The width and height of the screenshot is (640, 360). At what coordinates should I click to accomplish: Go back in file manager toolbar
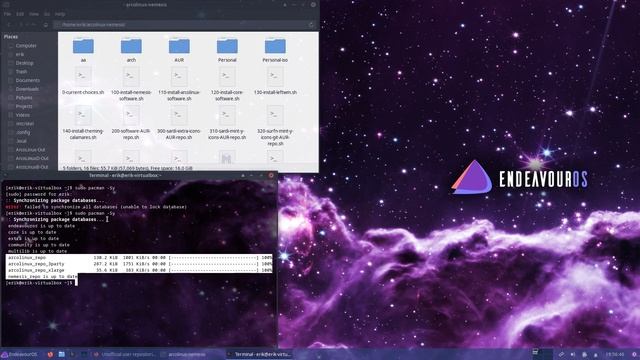point(9,24)
